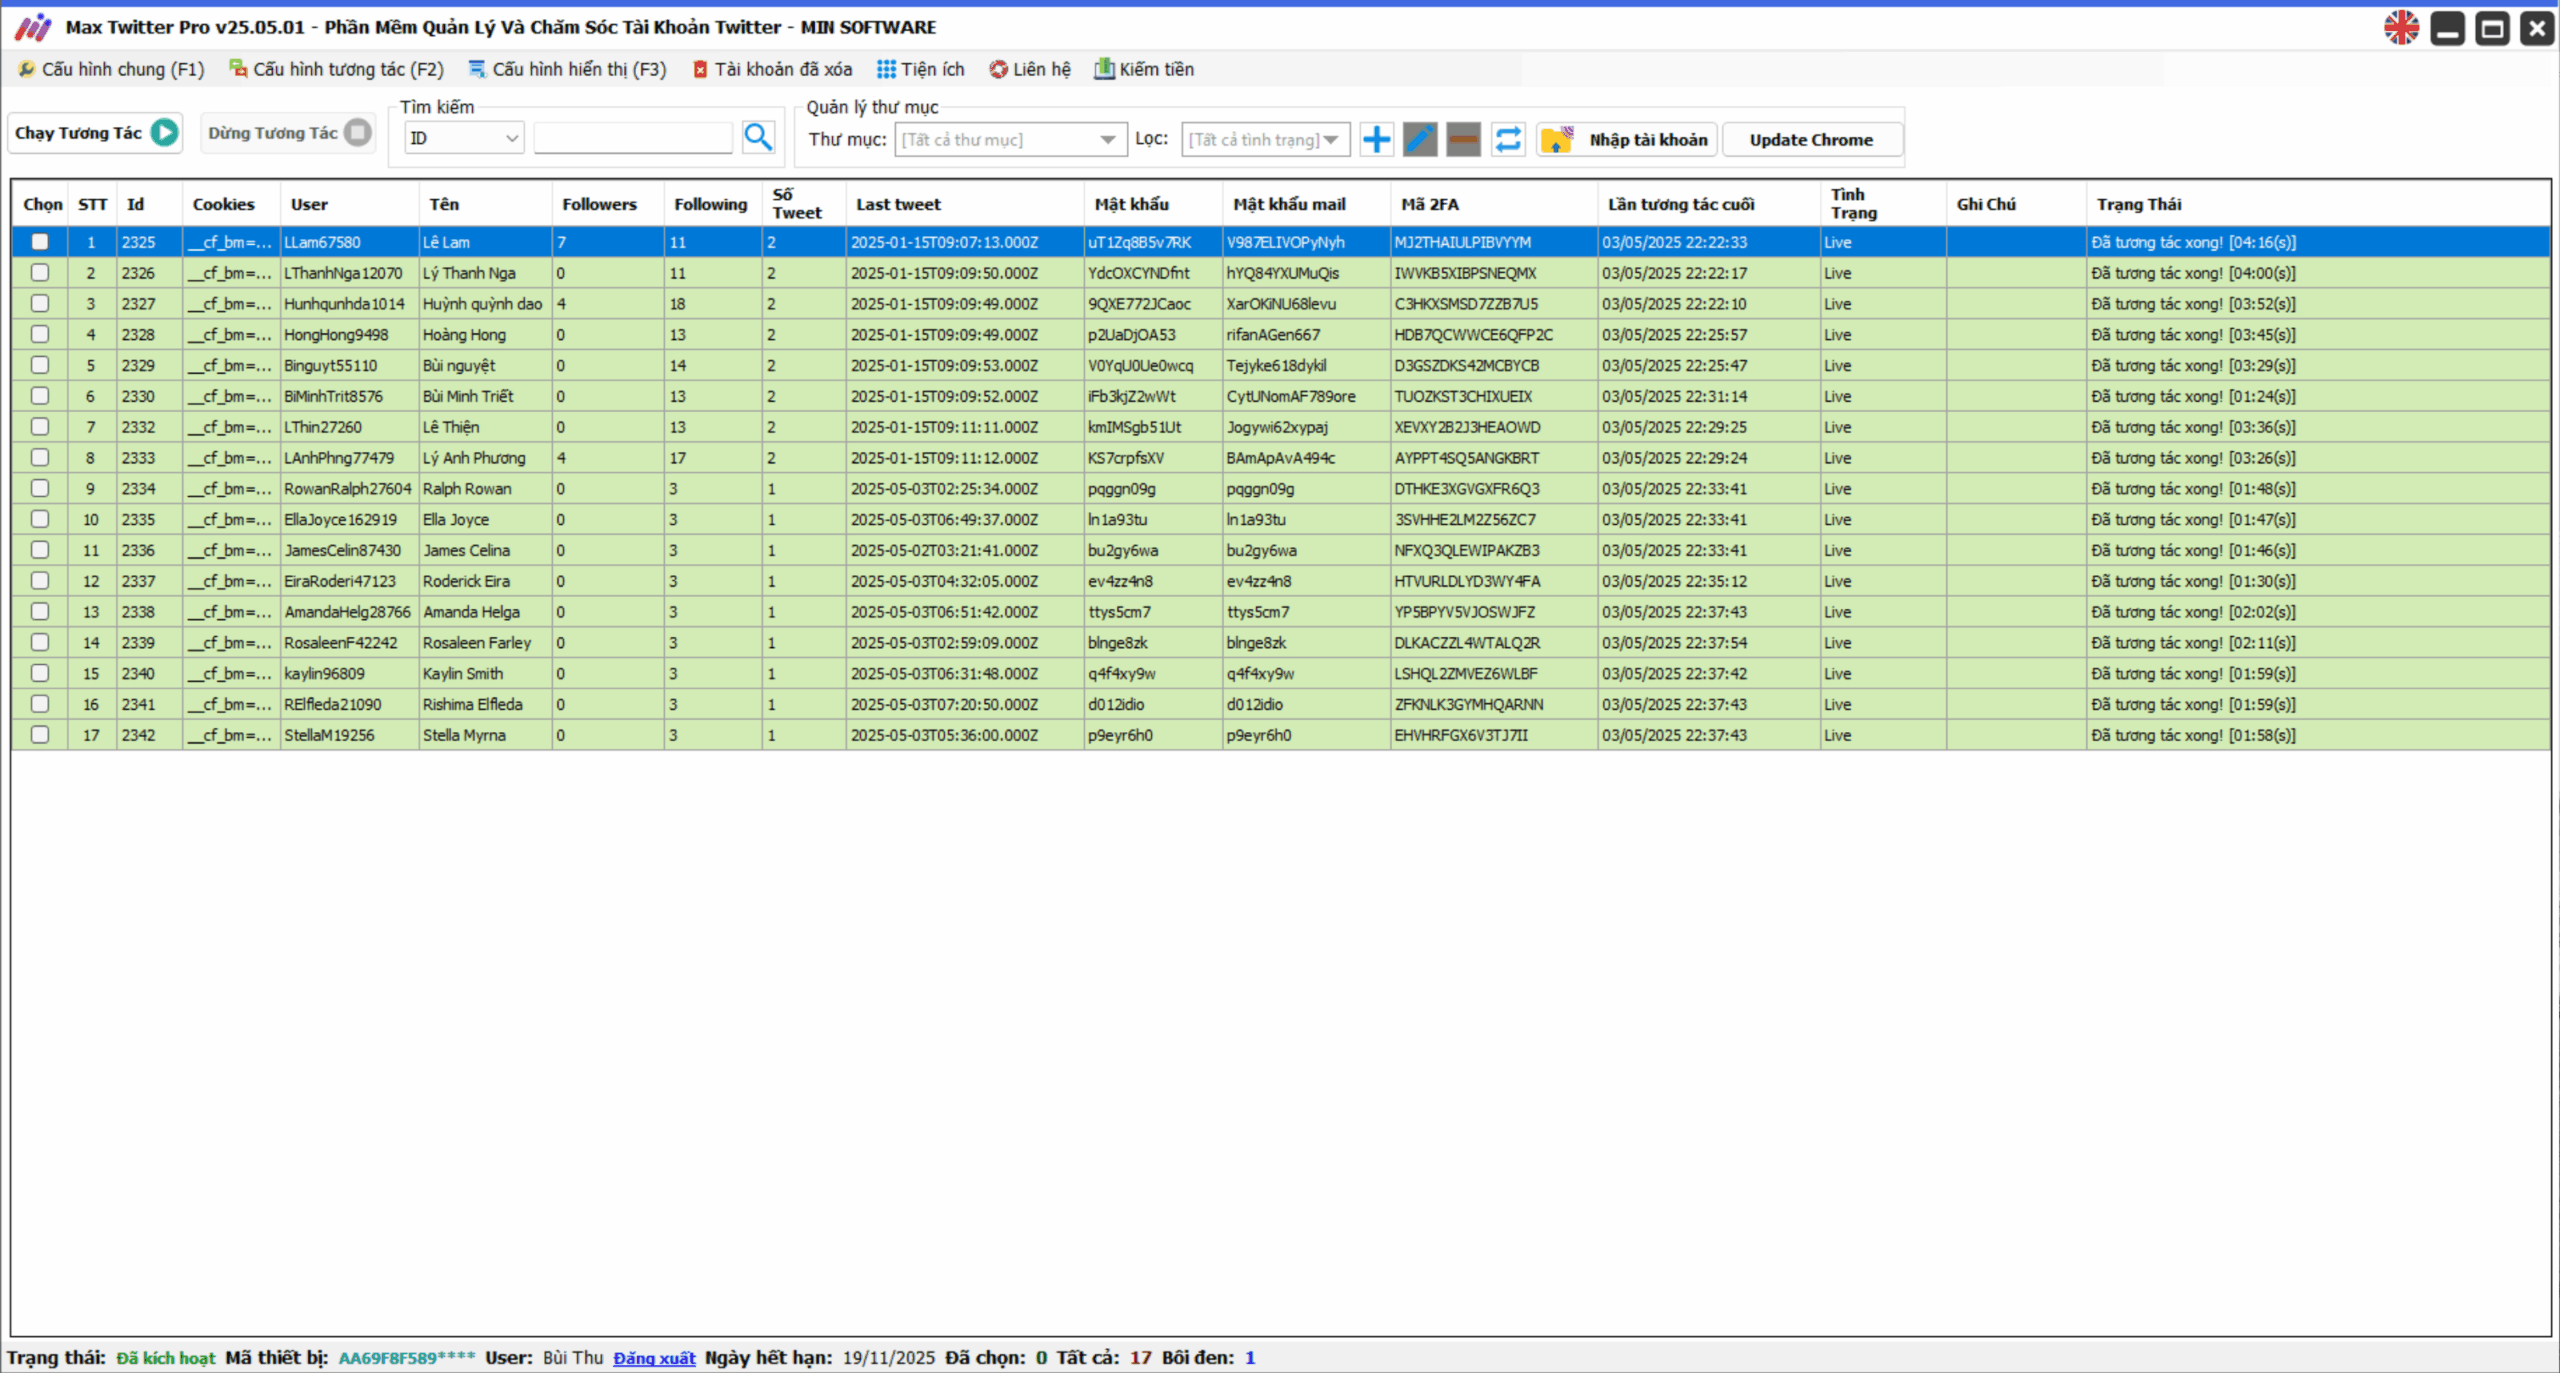Image resolution: width=2560 pixels, height=1373 pixels.
Task: Delete folder with the minus icon
Action: point(1463,139)
